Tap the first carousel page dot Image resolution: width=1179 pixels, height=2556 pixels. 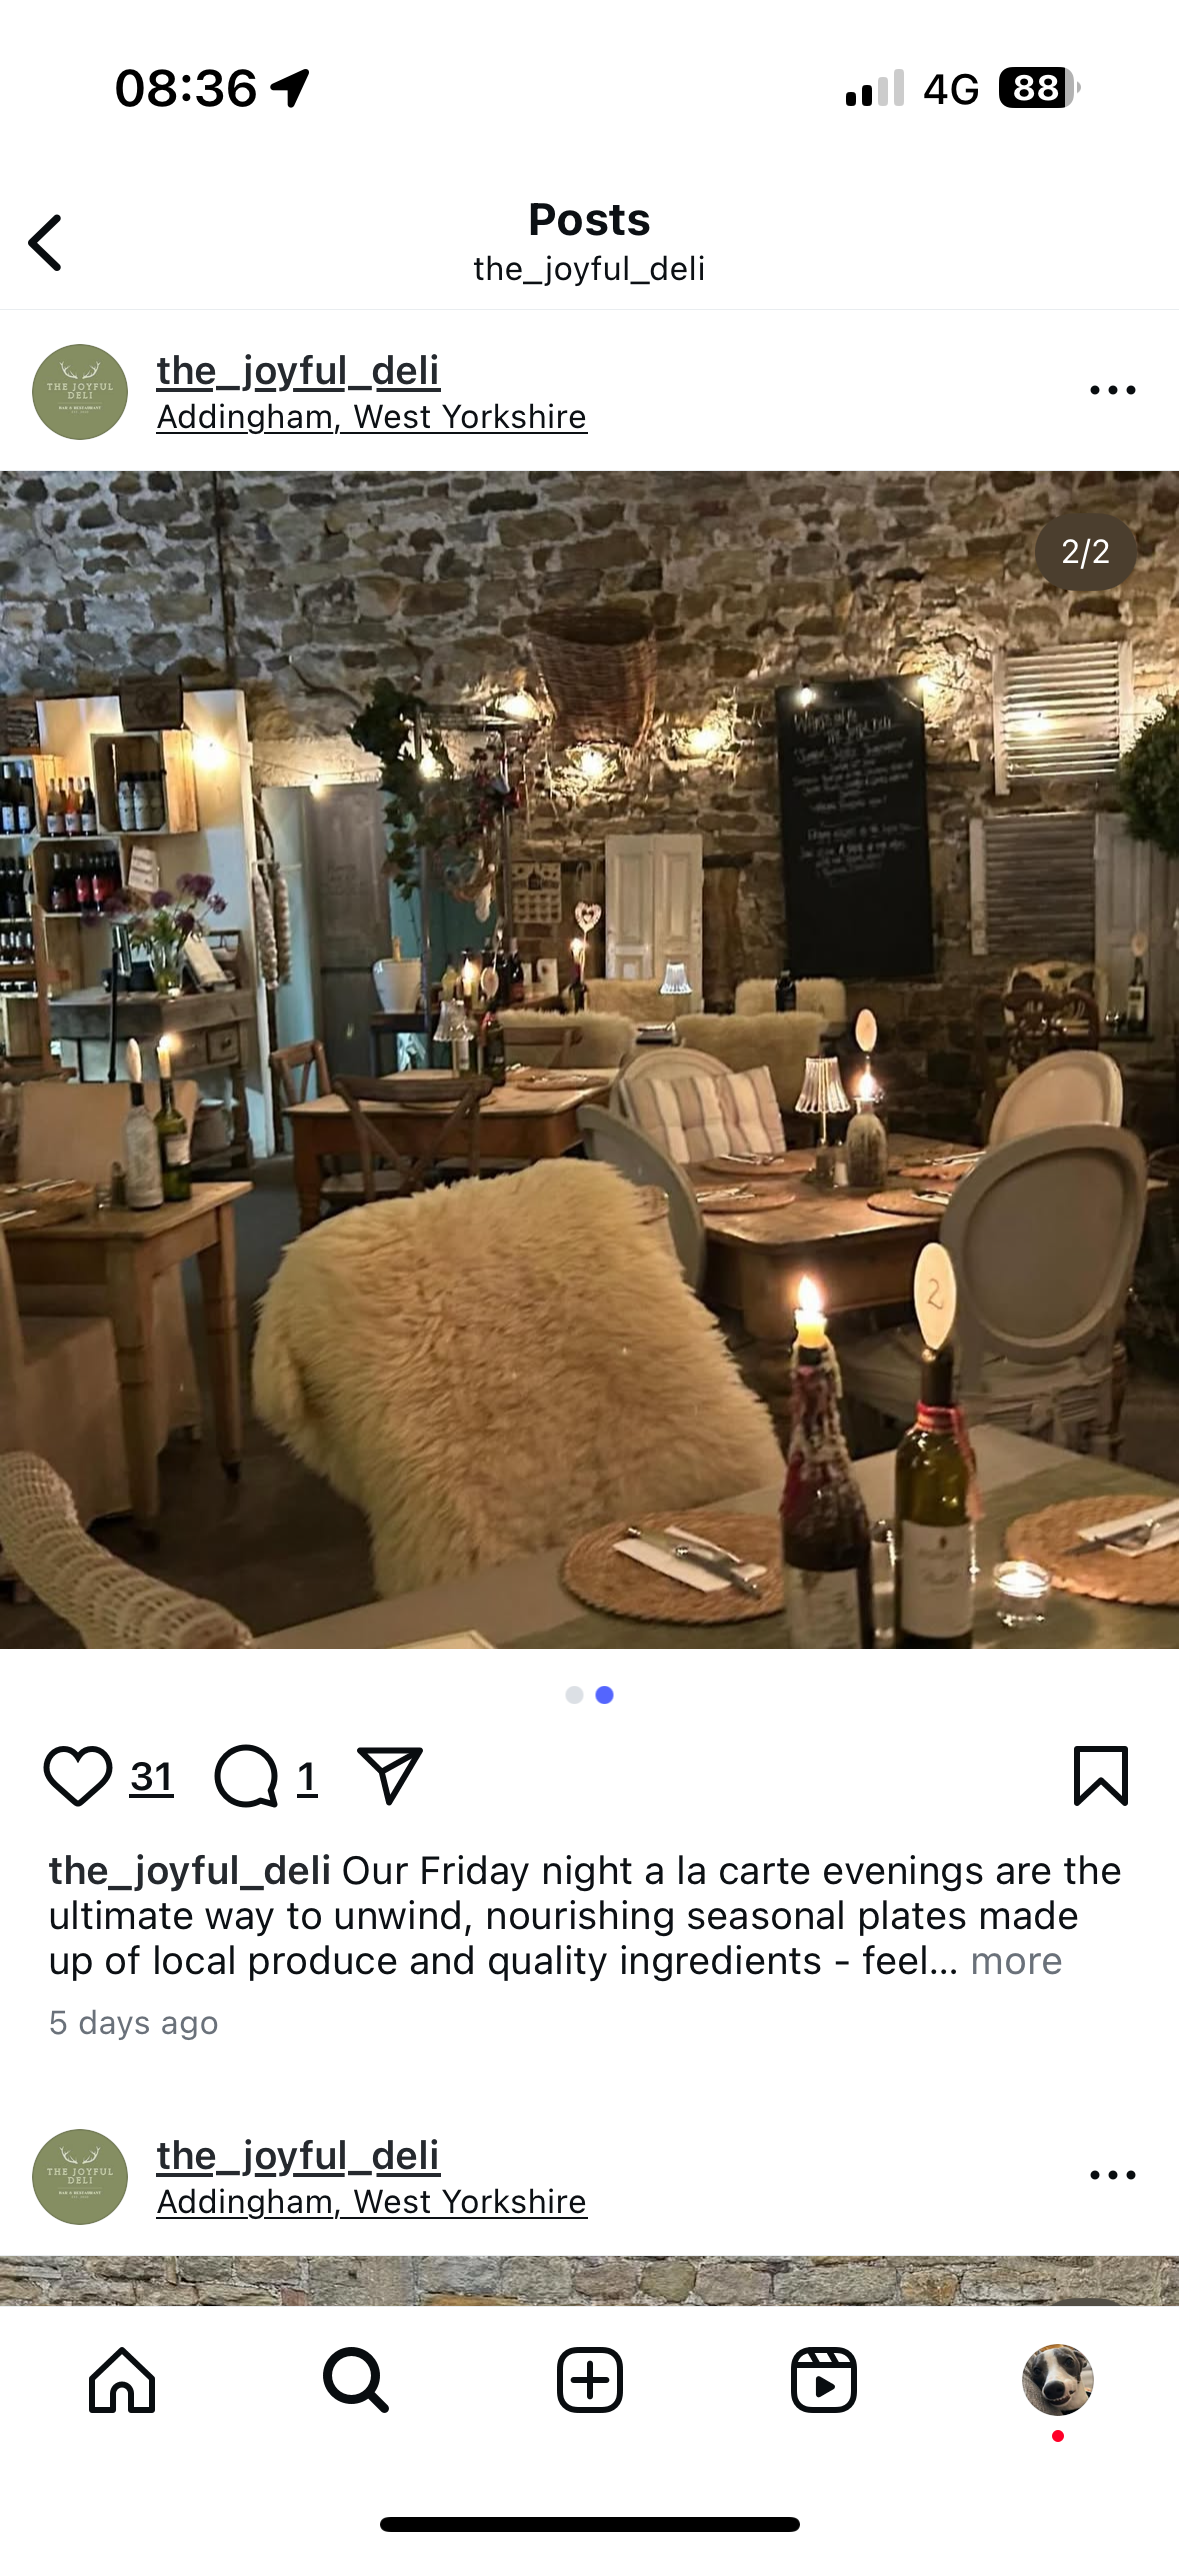(x=574, y=1695)
